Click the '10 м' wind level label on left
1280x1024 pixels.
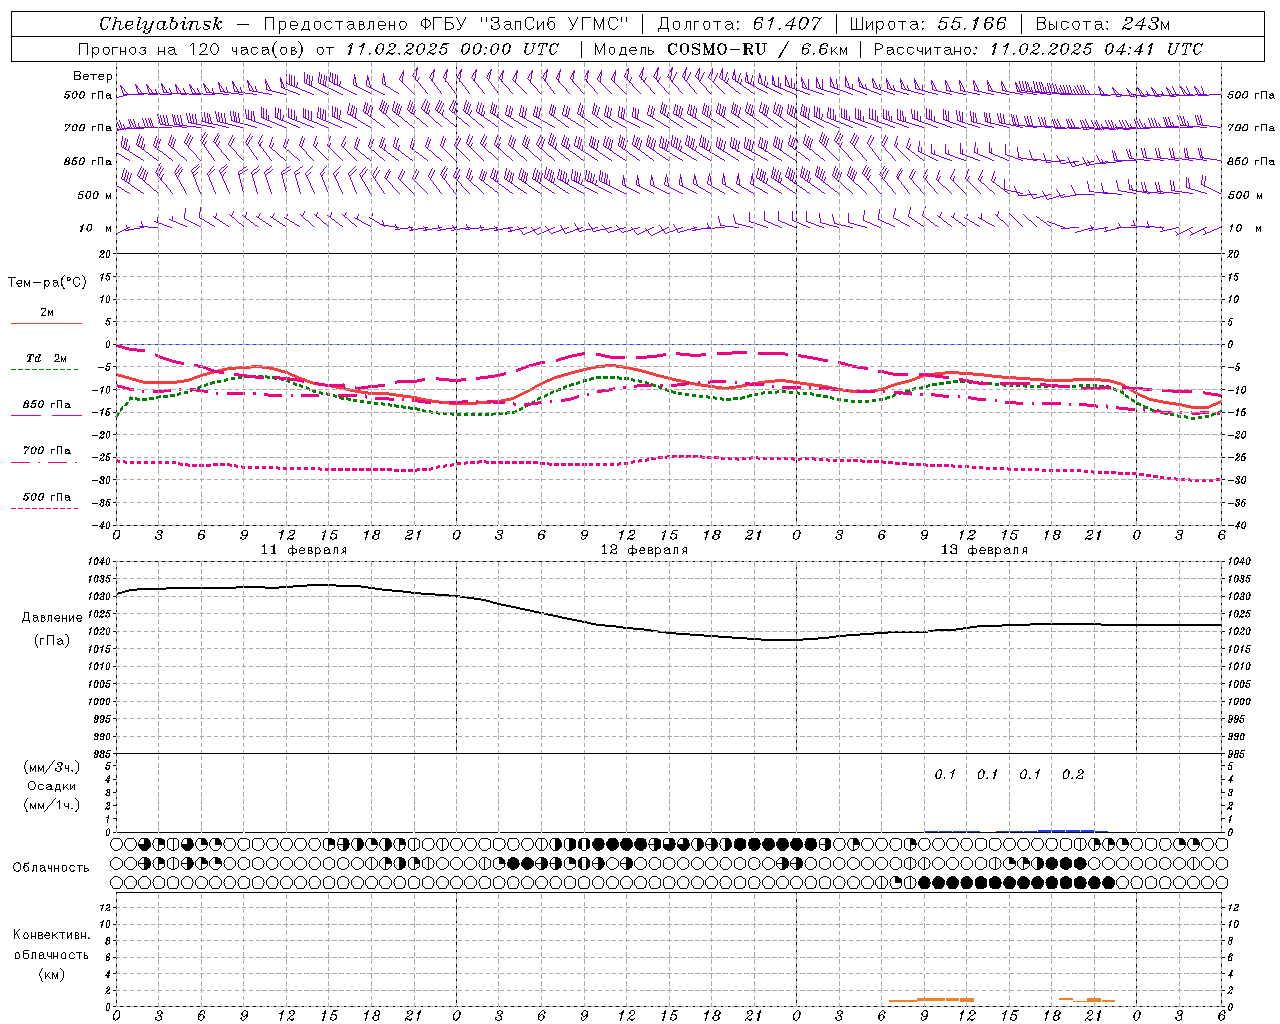95,228
